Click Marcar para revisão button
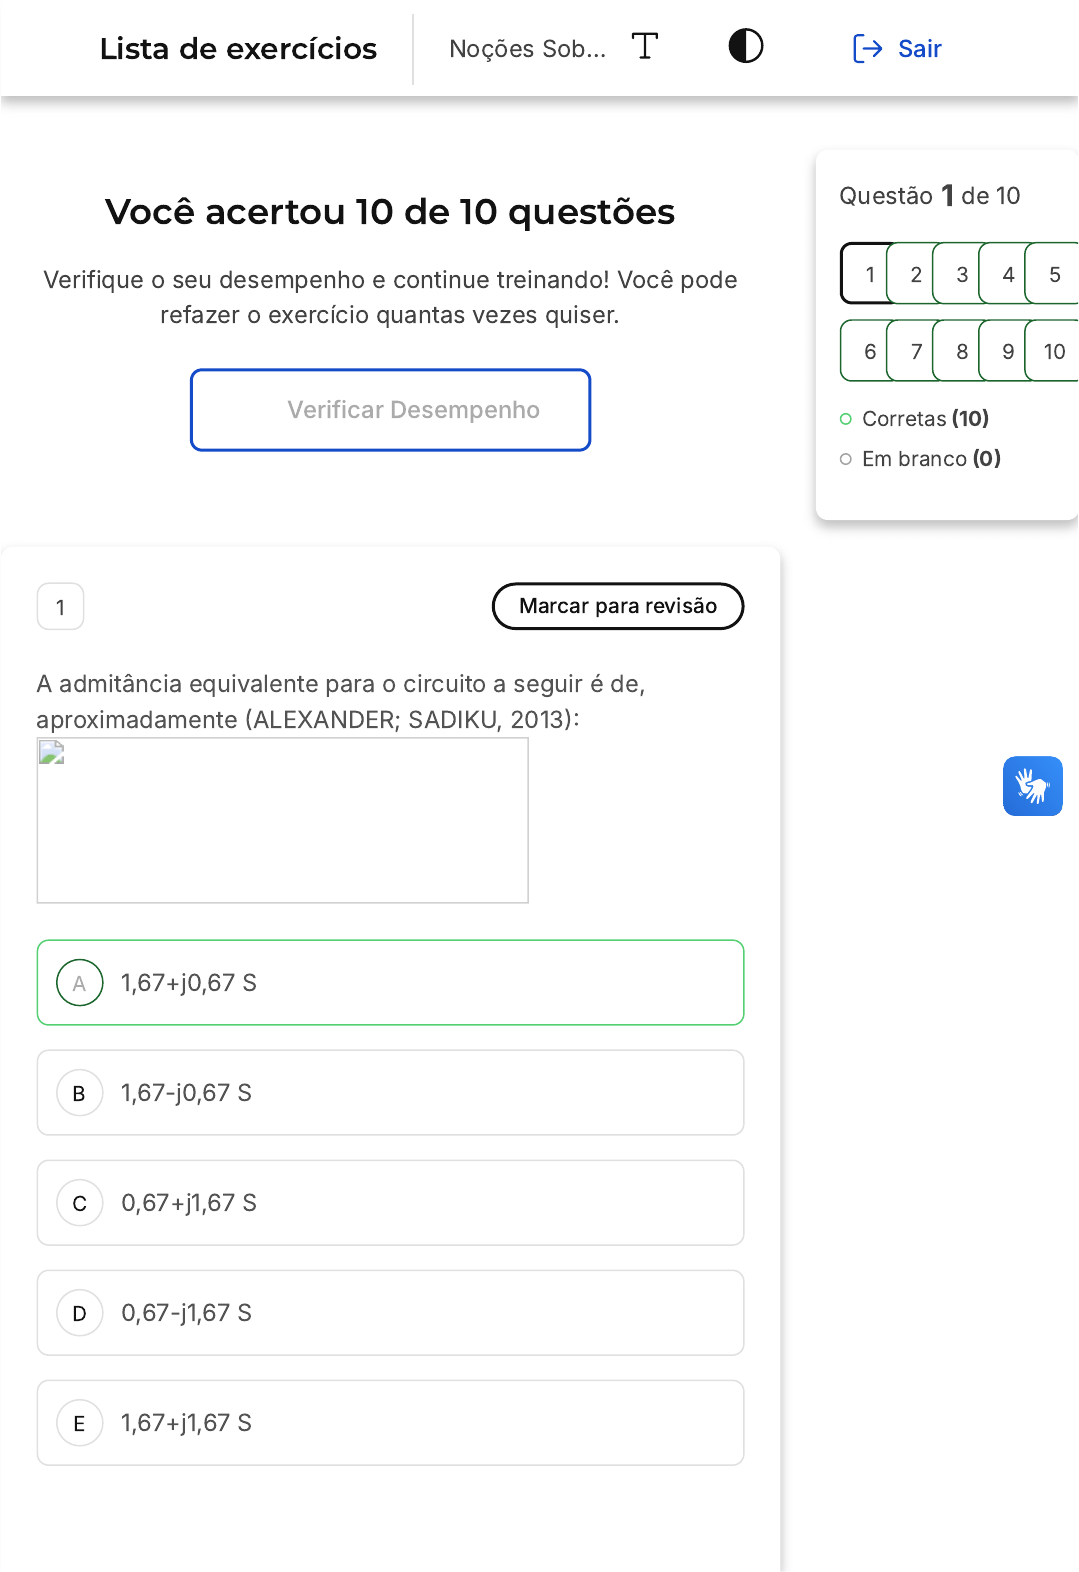This screenshot has height=1572, width=1079. coord(618,606)
